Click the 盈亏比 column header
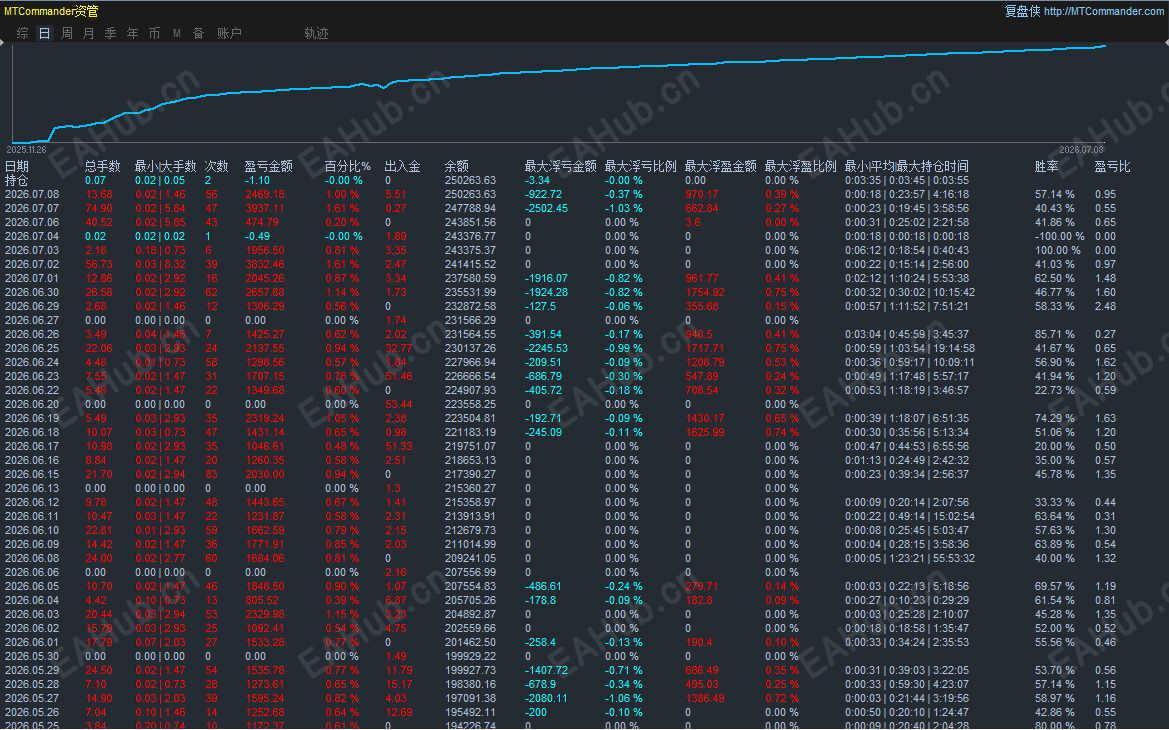 (1112, 166)
